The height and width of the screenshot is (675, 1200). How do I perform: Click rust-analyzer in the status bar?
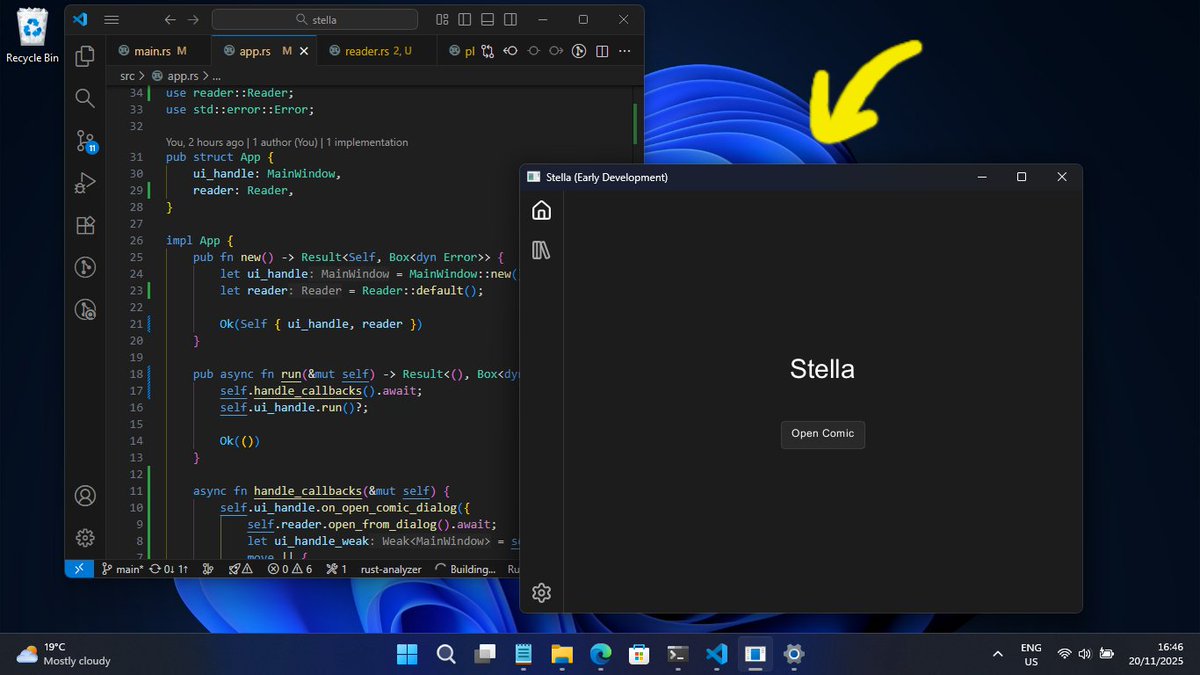(x=391, y=568)
